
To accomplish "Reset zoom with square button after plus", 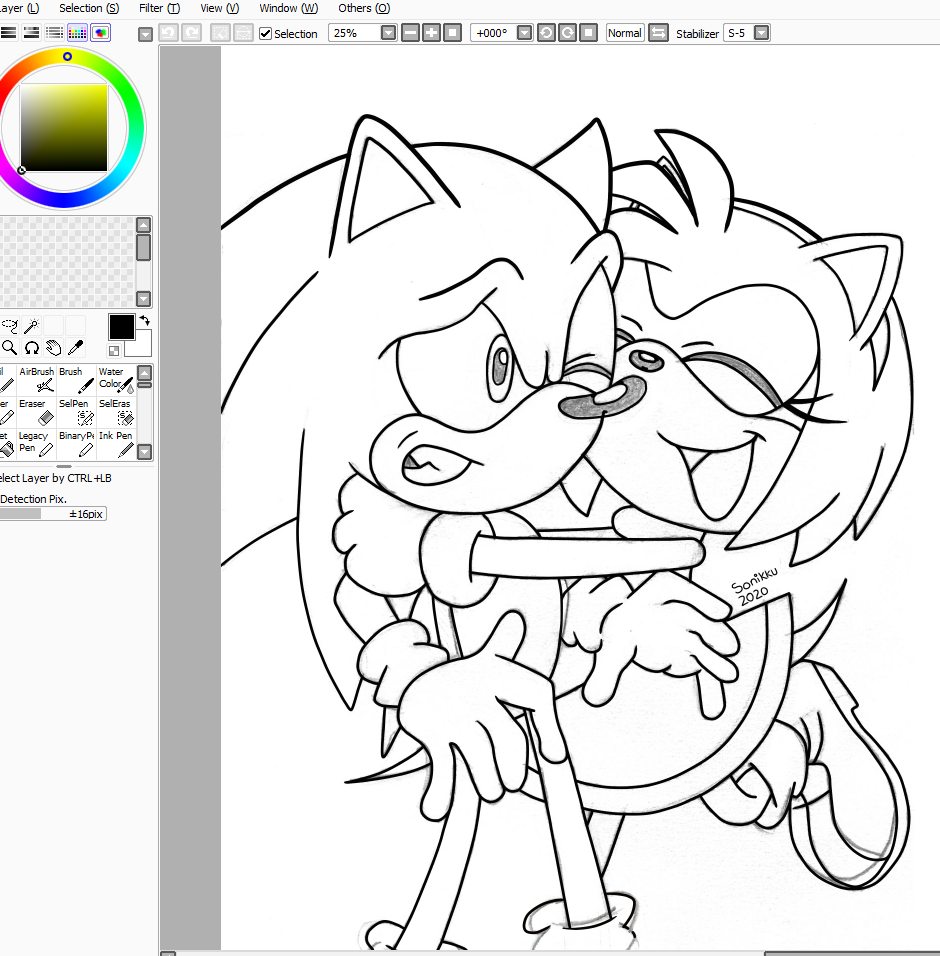I will click(452, 33).
